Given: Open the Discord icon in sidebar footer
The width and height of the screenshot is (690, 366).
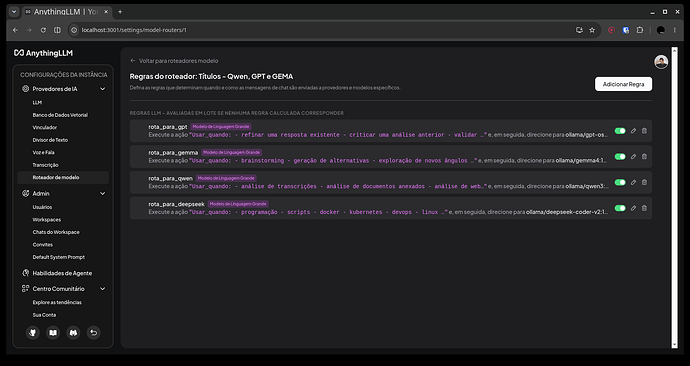Looking at the screenshot, I should pos(73,333).
